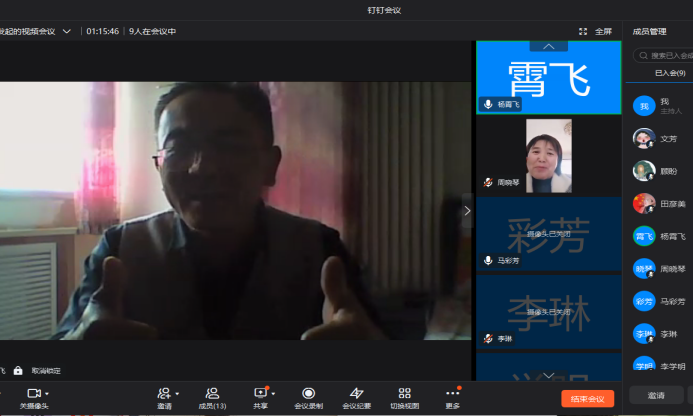Select 杨霄飞 video tile
This screenshot has width=694, height=416.
[x=548, y=78]
